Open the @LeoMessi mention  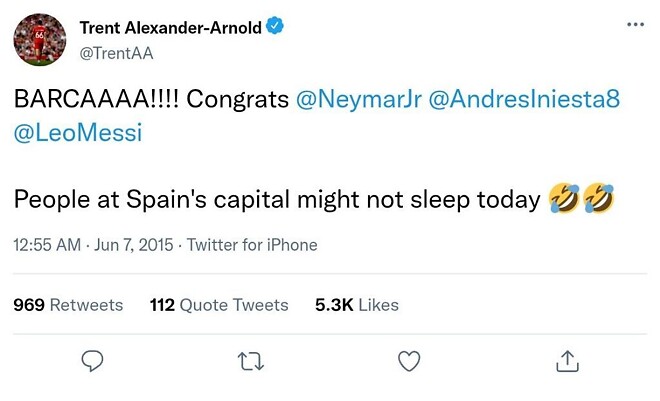click(78, 132)
